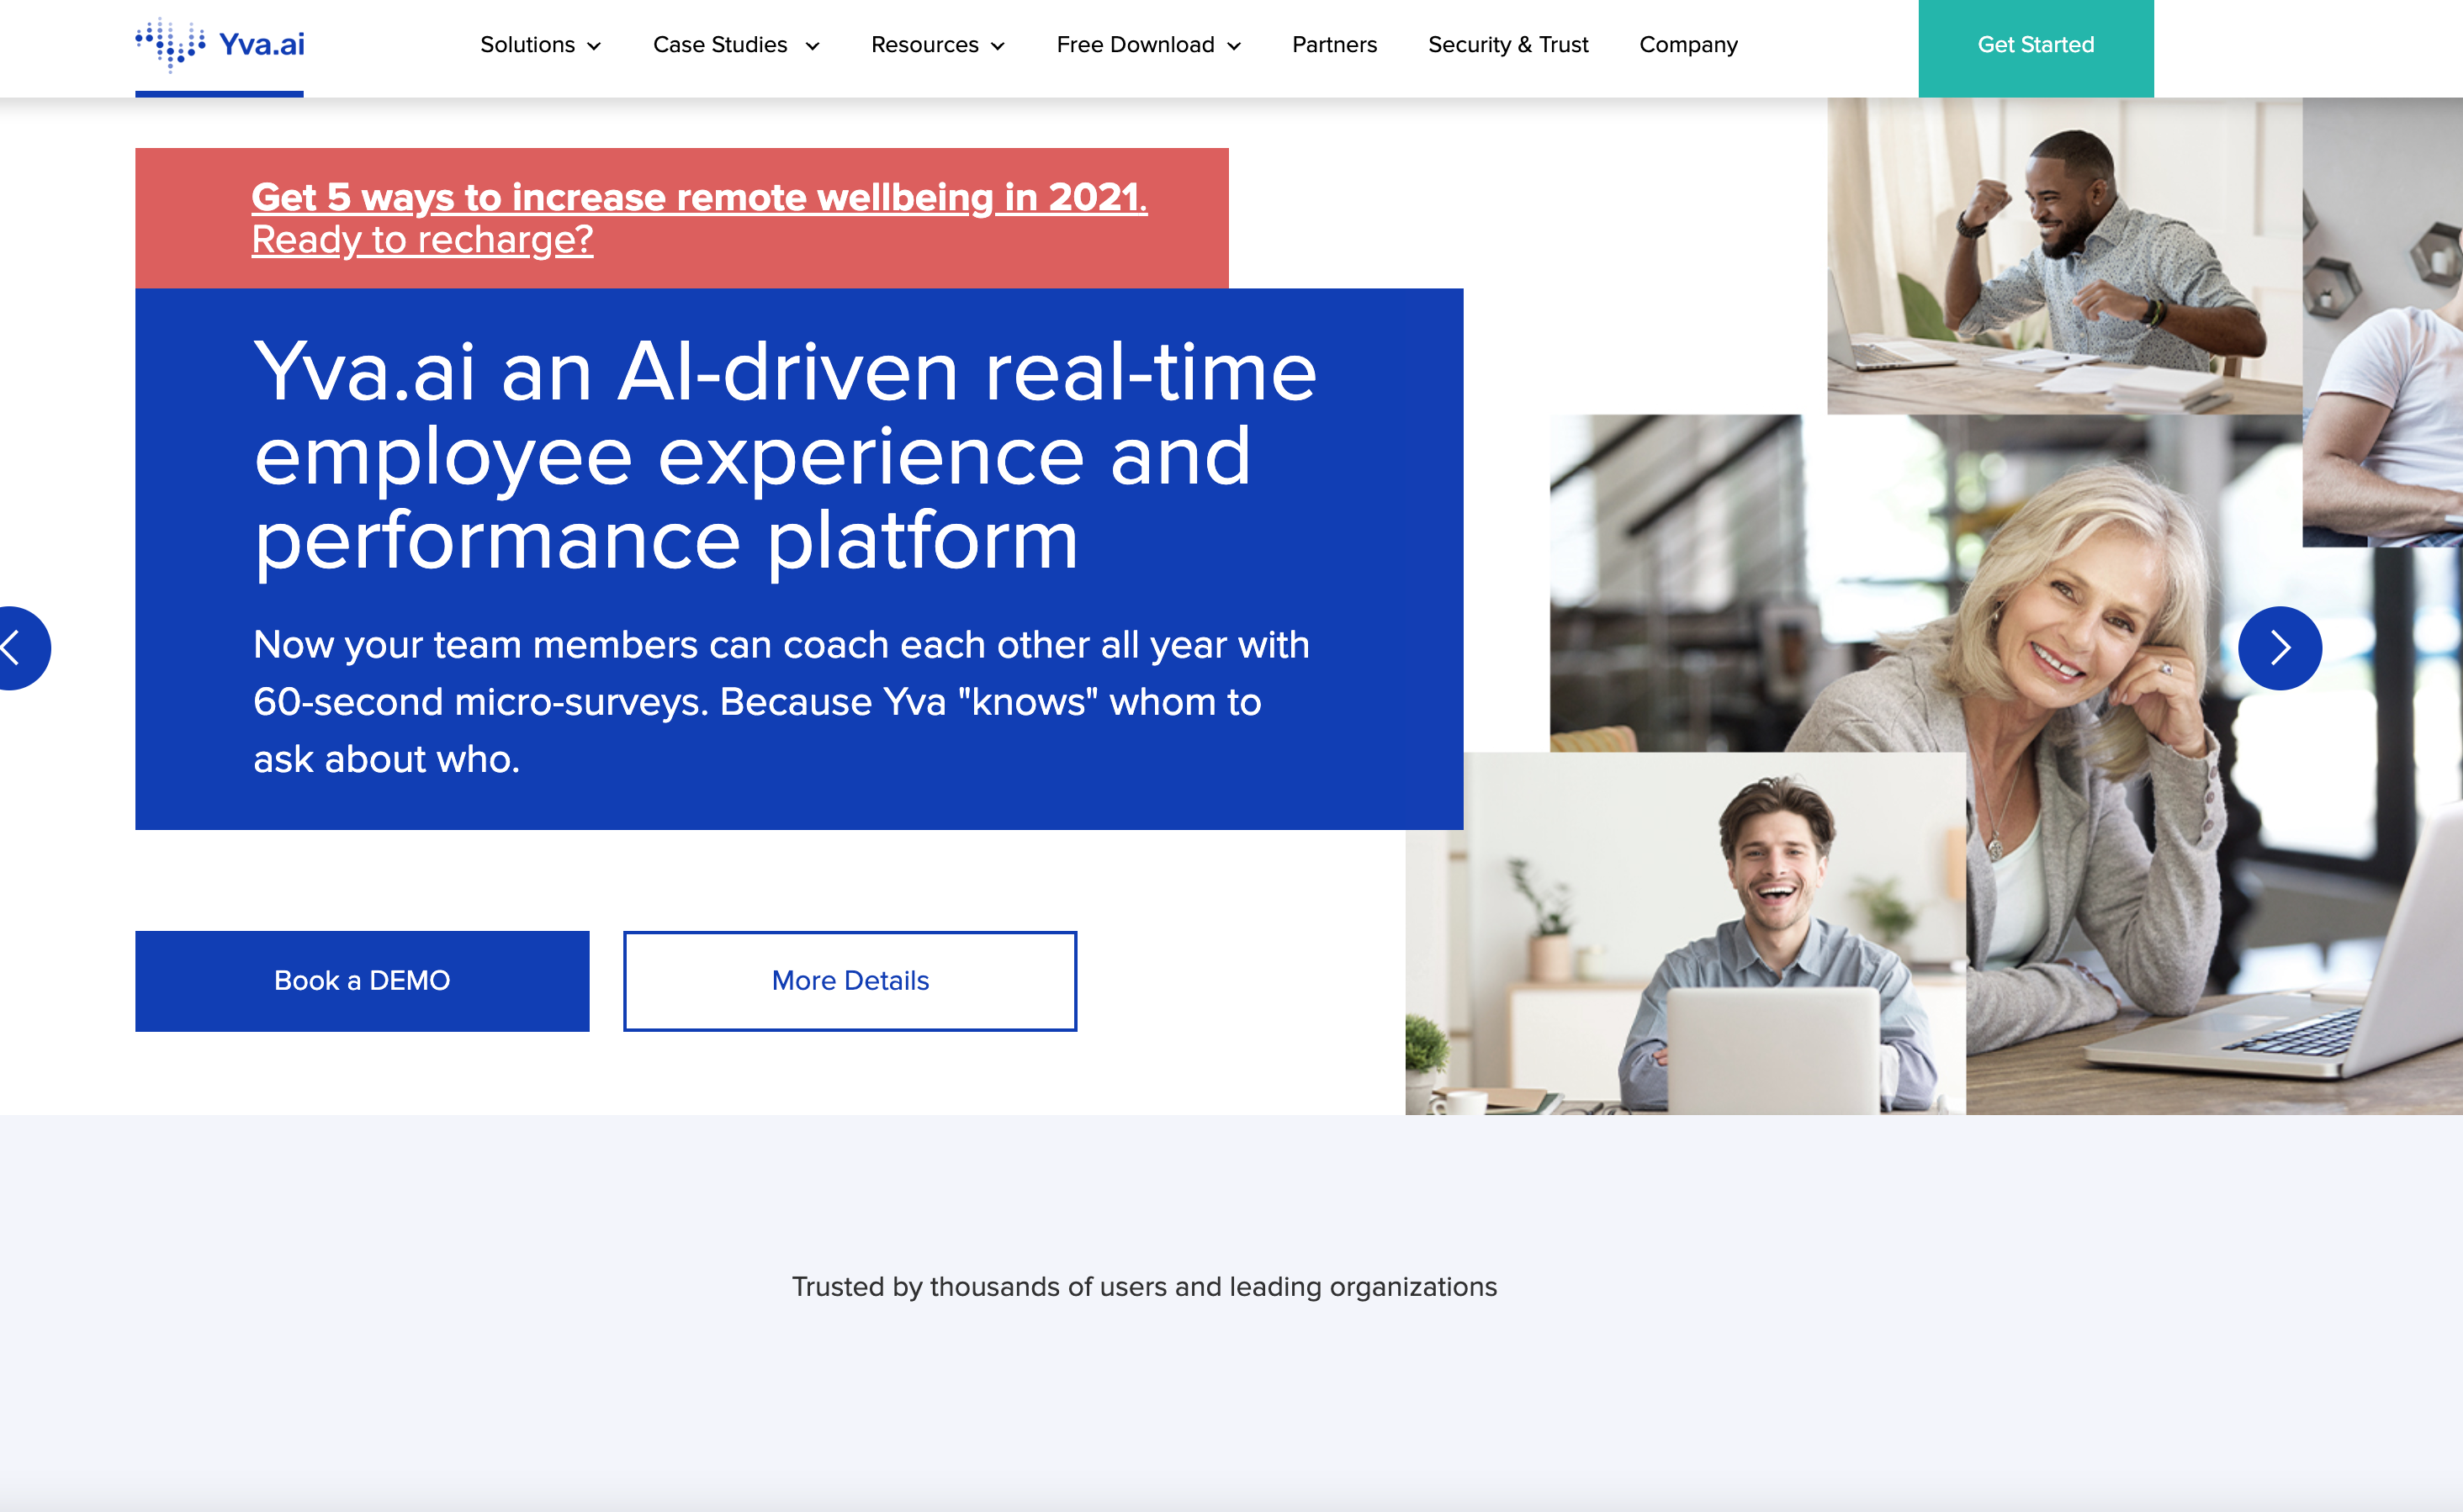Go to the previous carousel slide
2463x1512 pixels.
tap(19, 648)
